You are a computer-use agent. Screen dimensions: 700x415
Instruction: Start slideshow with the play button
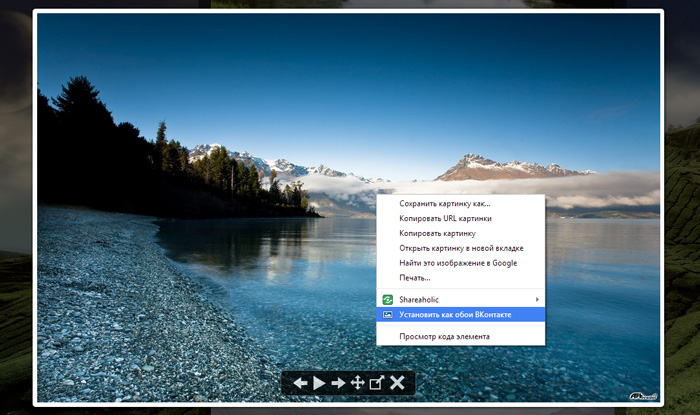pyautogui.click(x=319, y=383)
